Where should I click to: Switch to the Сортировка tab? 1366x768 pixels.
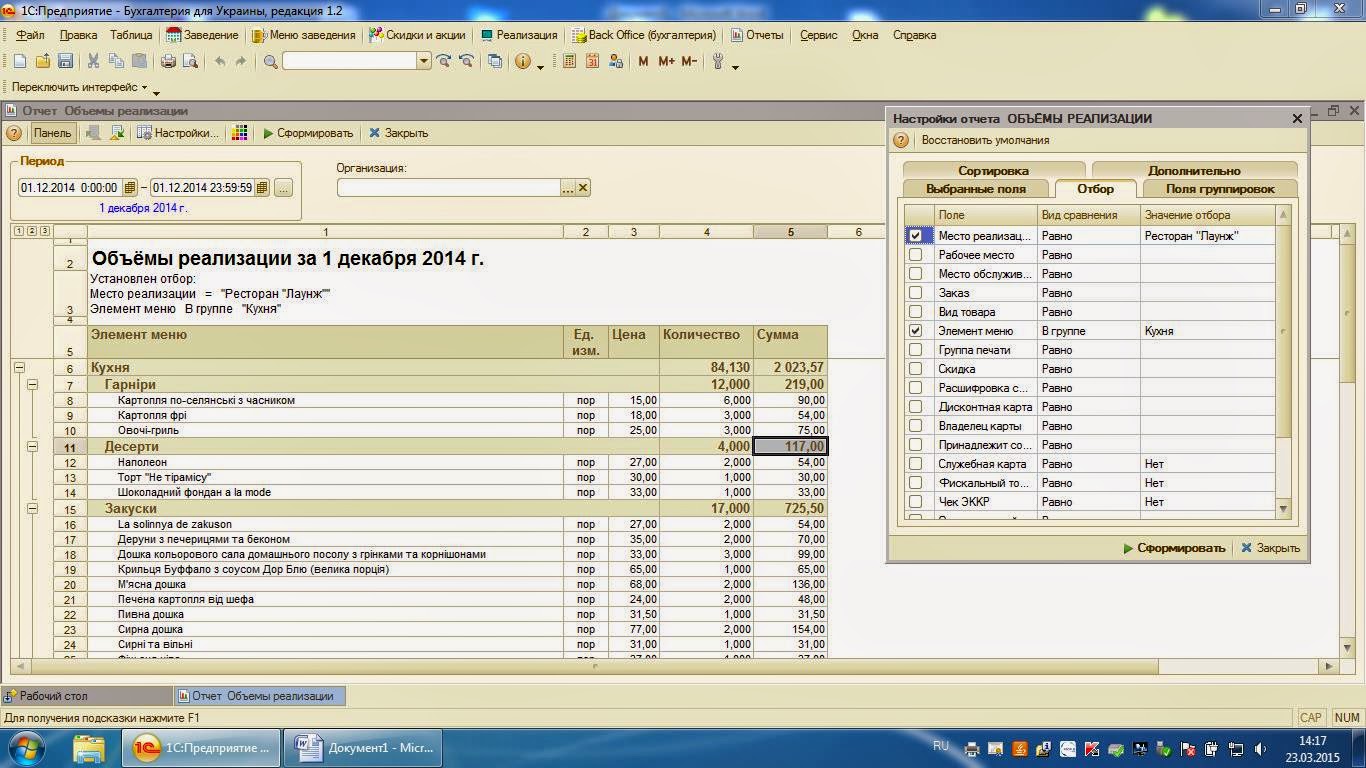point(993,171)
